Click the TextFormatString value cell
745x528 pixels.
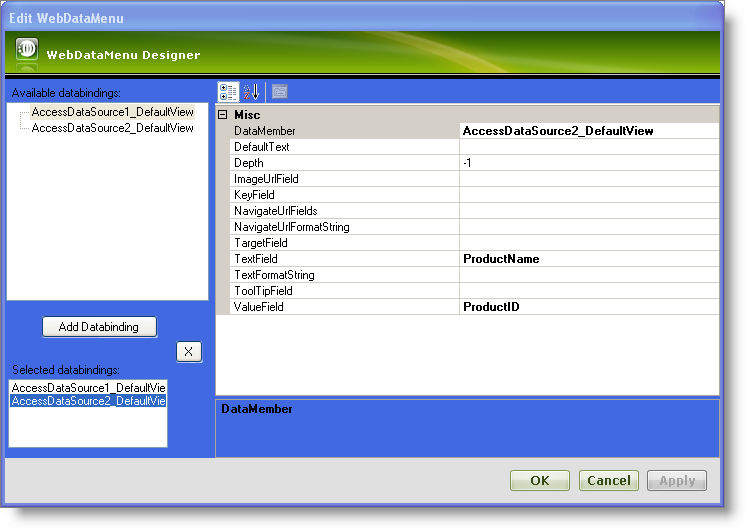click(589, 275)
